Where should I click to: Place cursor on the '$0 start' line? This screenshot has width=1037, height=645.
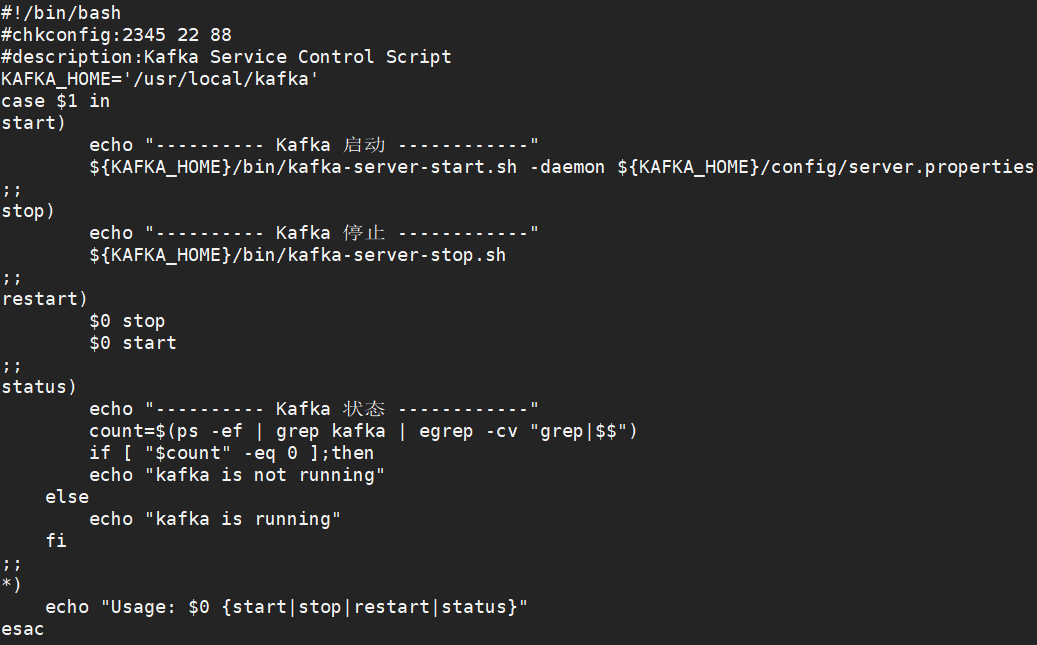(x=132, y=343)
